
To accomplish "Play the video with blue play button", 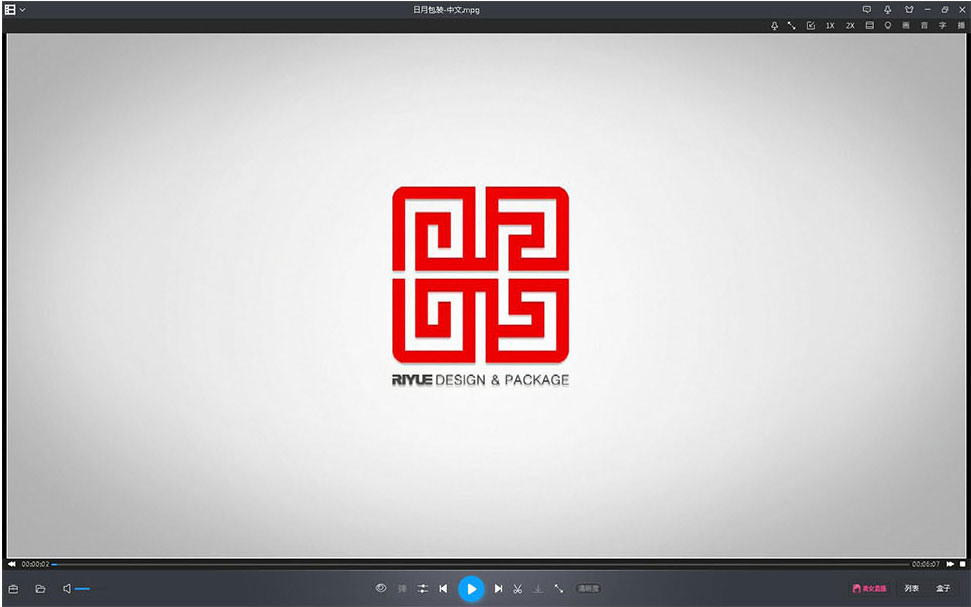I will tap(471, 588).
